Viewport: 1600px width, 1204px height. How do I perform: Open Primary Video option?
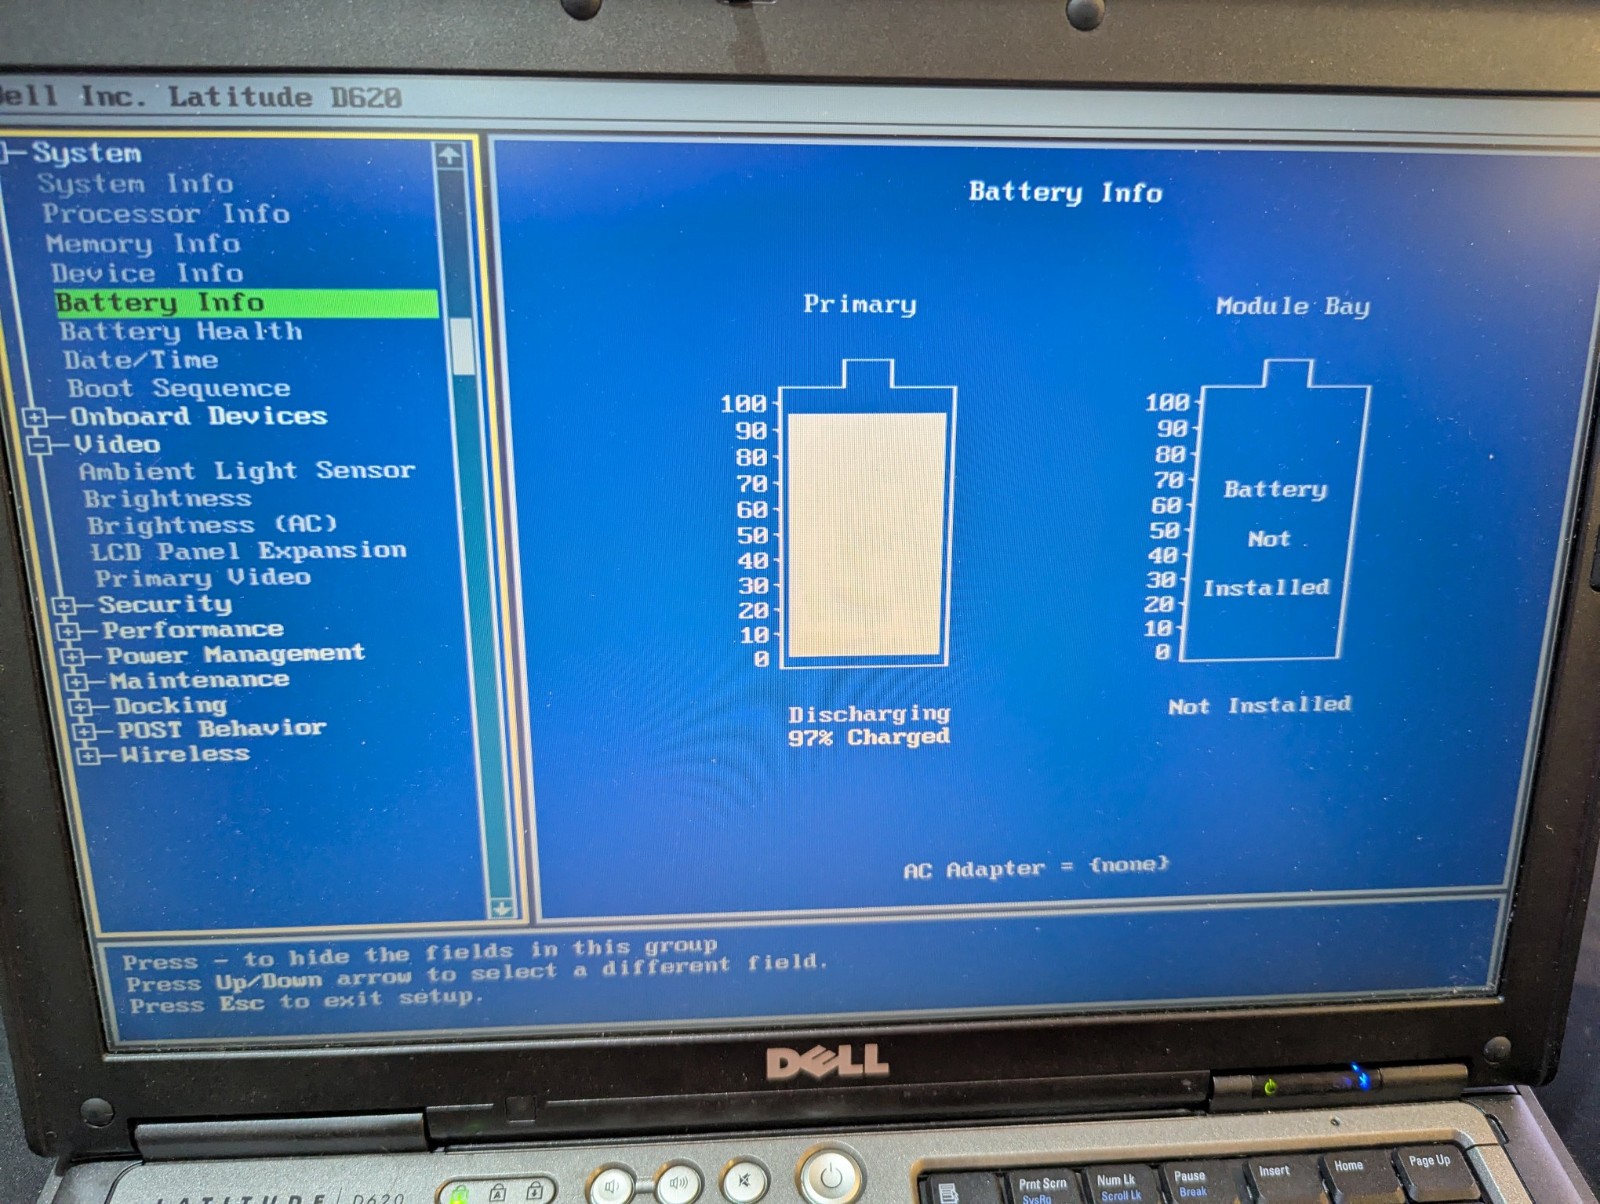[x=203, y=578]
